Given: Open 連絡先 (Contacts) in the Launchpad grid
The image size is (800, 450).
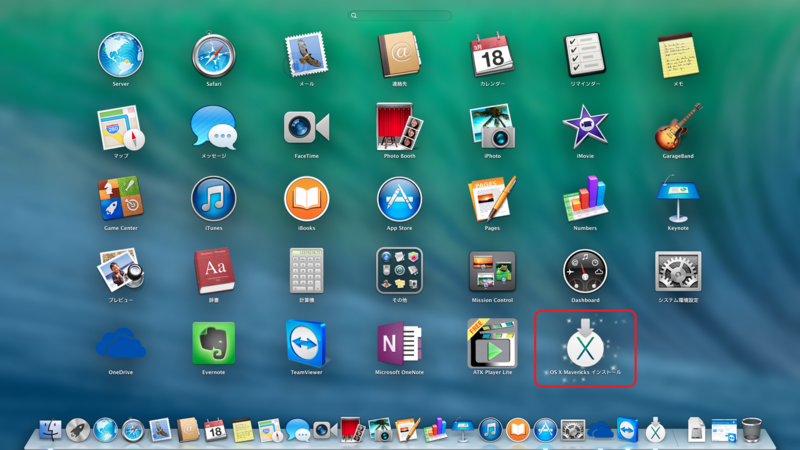Looking at the screenshot, I should (x=399, y=55).
